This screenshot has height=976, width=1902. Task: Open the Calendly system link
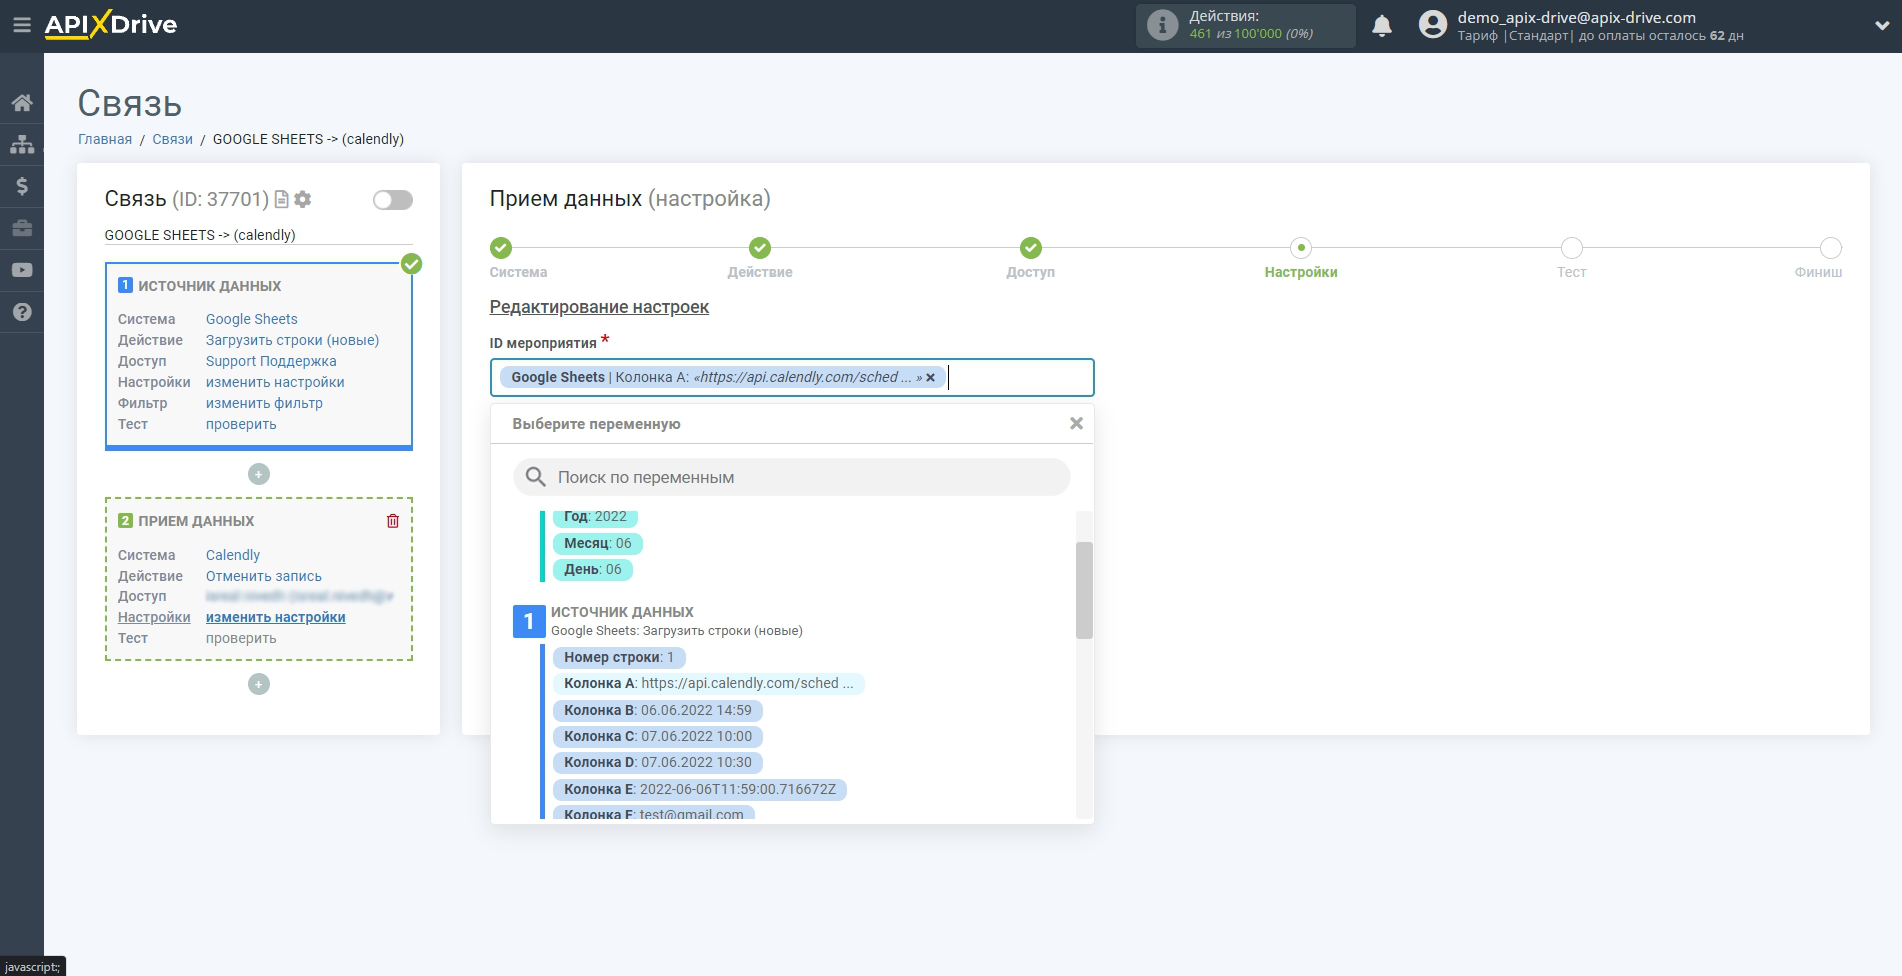click(x=233, y=555)
